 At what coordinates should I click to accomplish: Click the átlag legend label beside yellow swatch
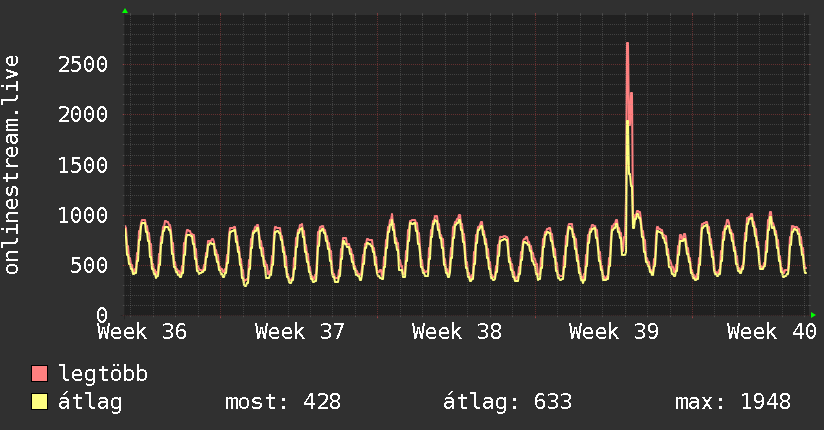coord(90,403)
